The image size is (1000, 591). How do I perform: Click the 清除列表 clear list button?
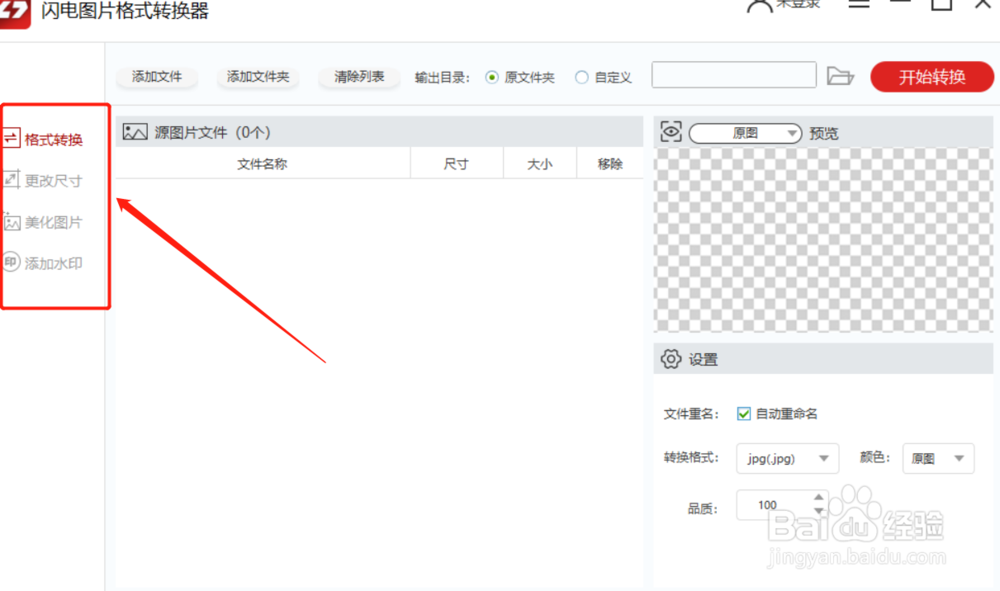[x=358, y=76]
